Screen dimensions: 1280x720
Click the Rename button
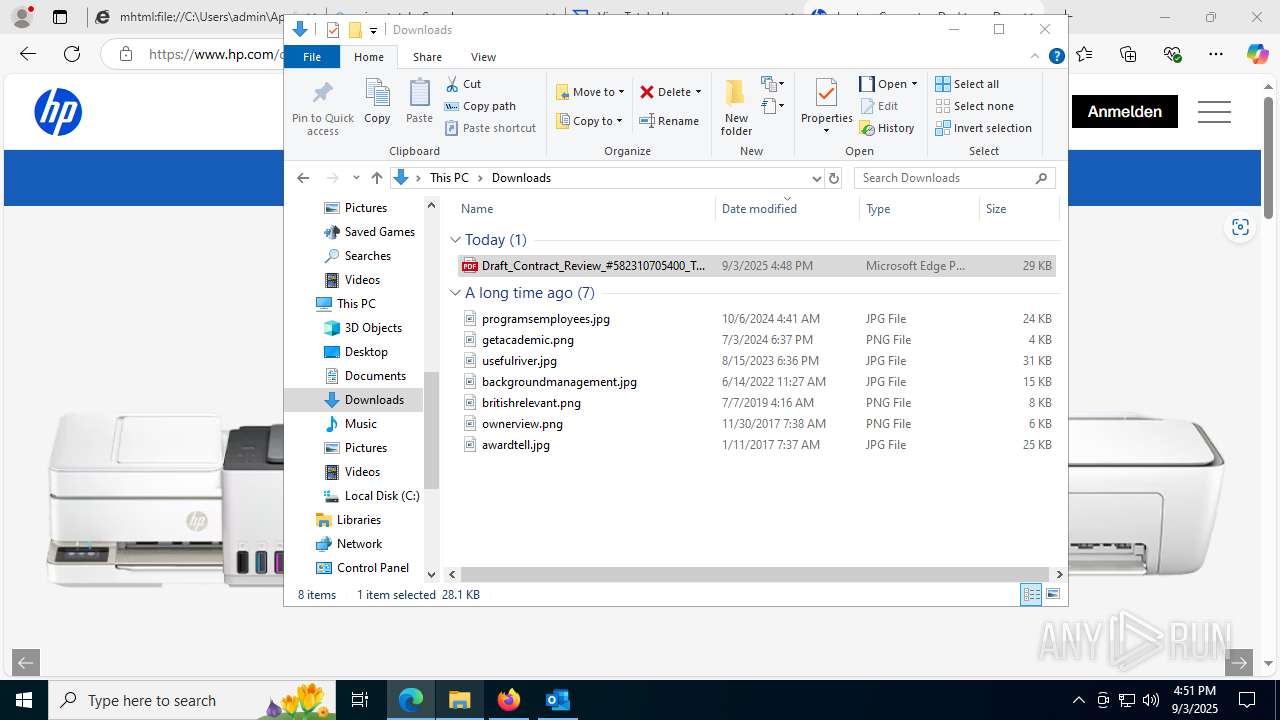click(669, 121)
